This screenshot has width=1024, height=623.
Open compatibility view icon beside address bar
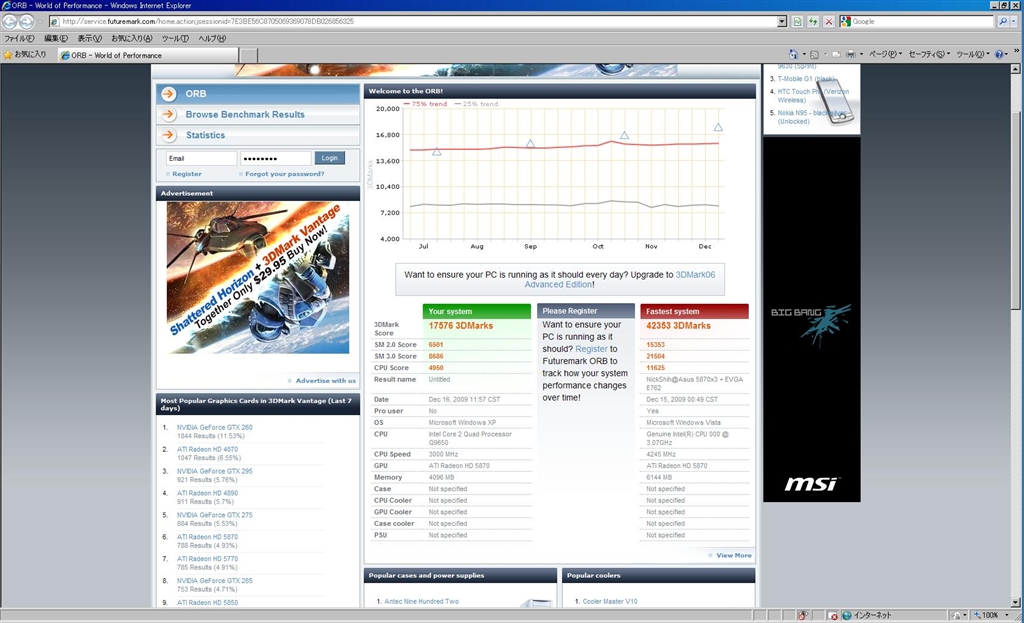[797, 22]
